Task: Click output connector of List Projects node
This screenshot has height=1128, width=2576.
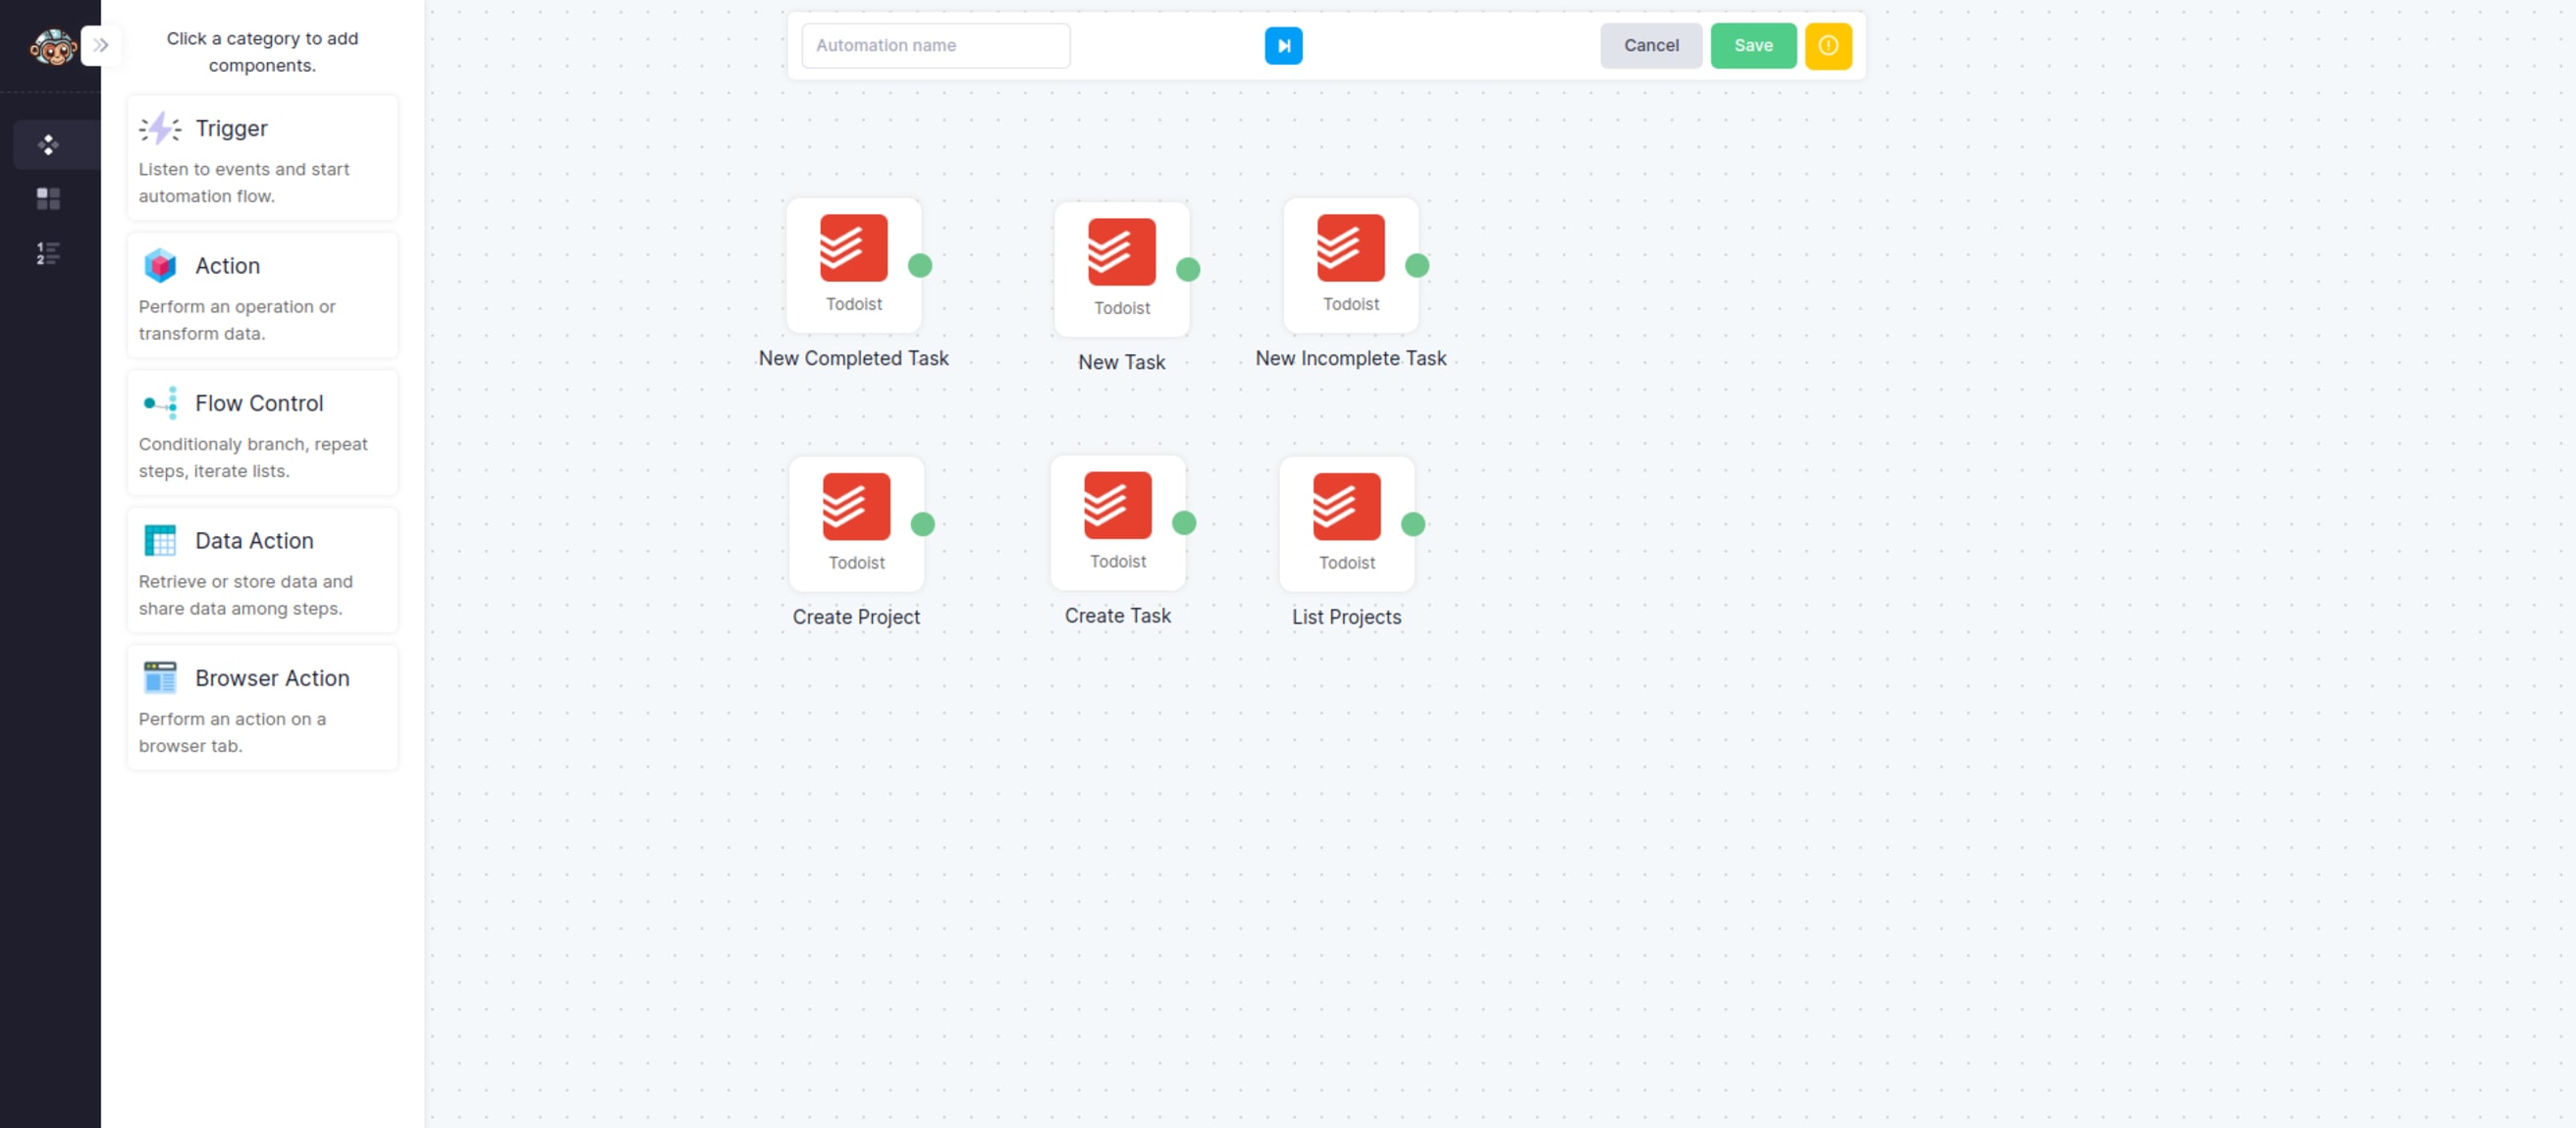Action: click(x=1413, y=525)
